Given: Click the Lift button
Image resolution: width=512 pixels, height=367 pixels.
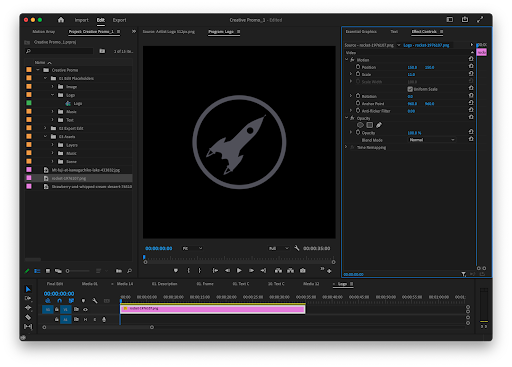Looking at the screenshot, I should (278, 271).
